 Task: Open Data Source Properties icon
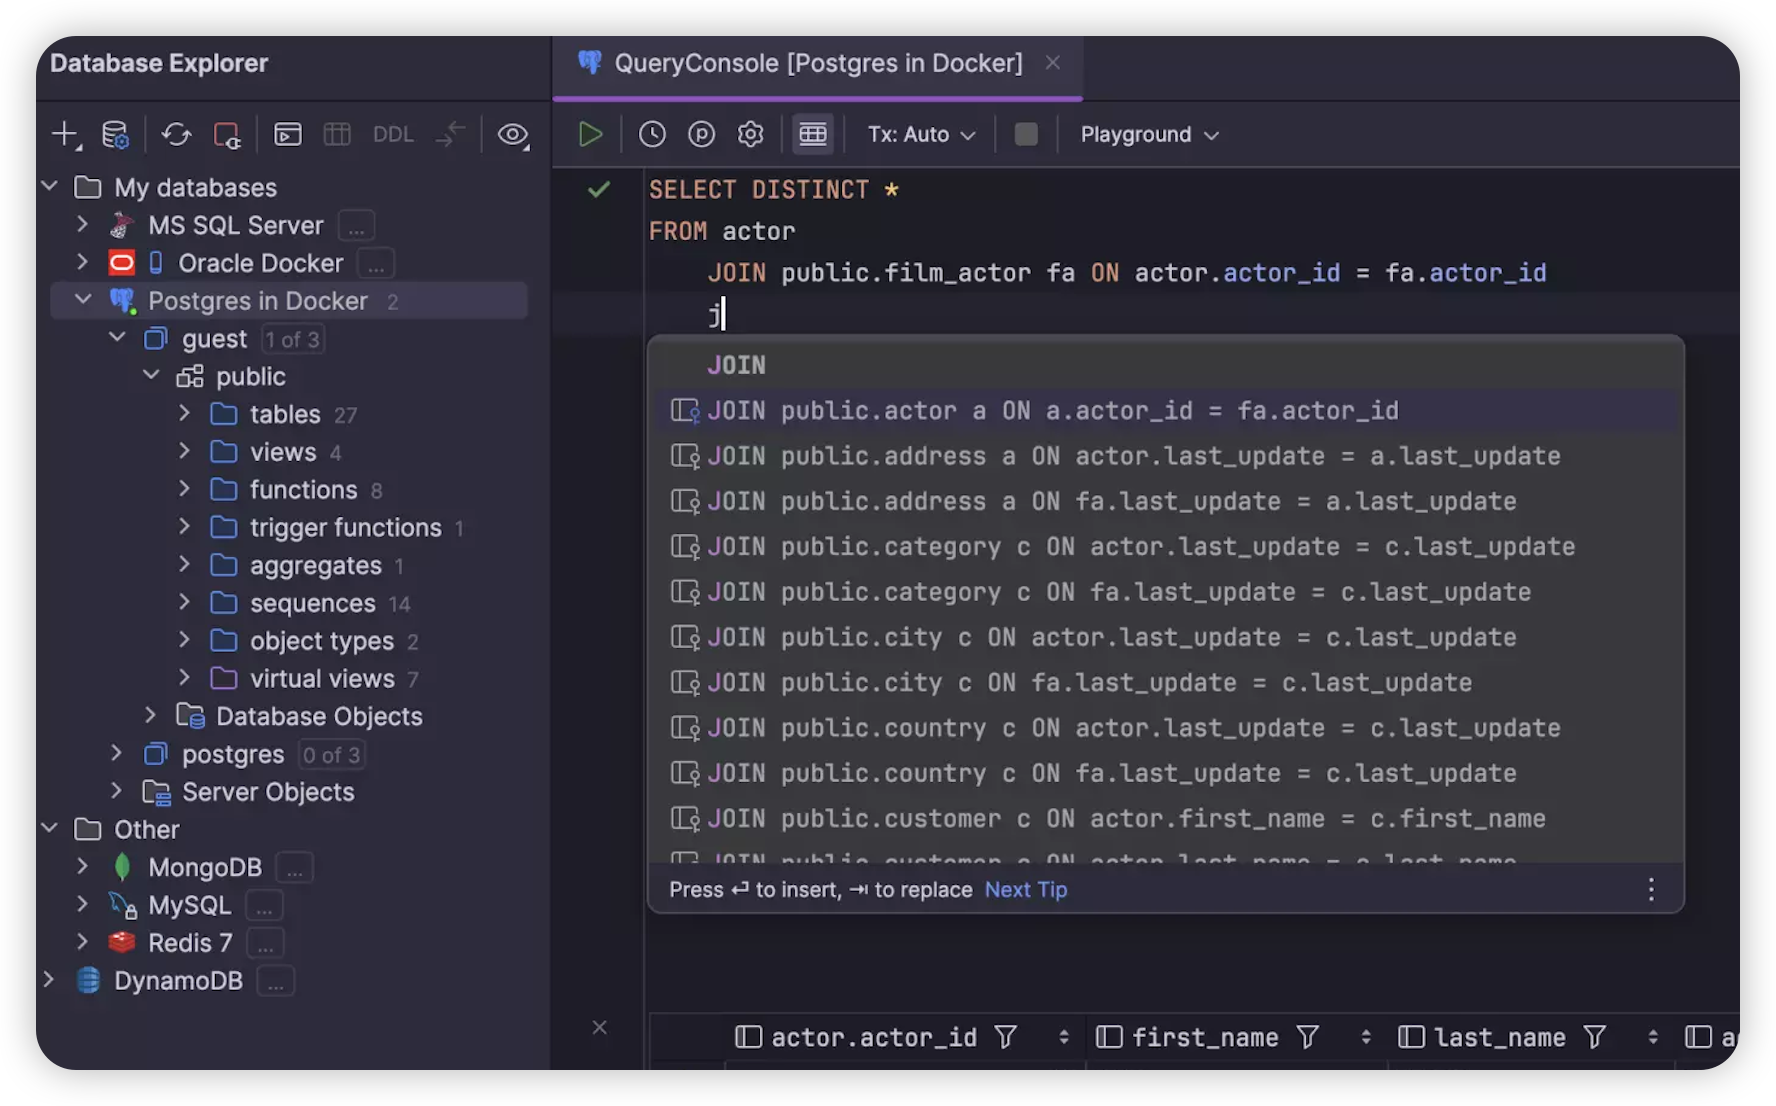116,134
